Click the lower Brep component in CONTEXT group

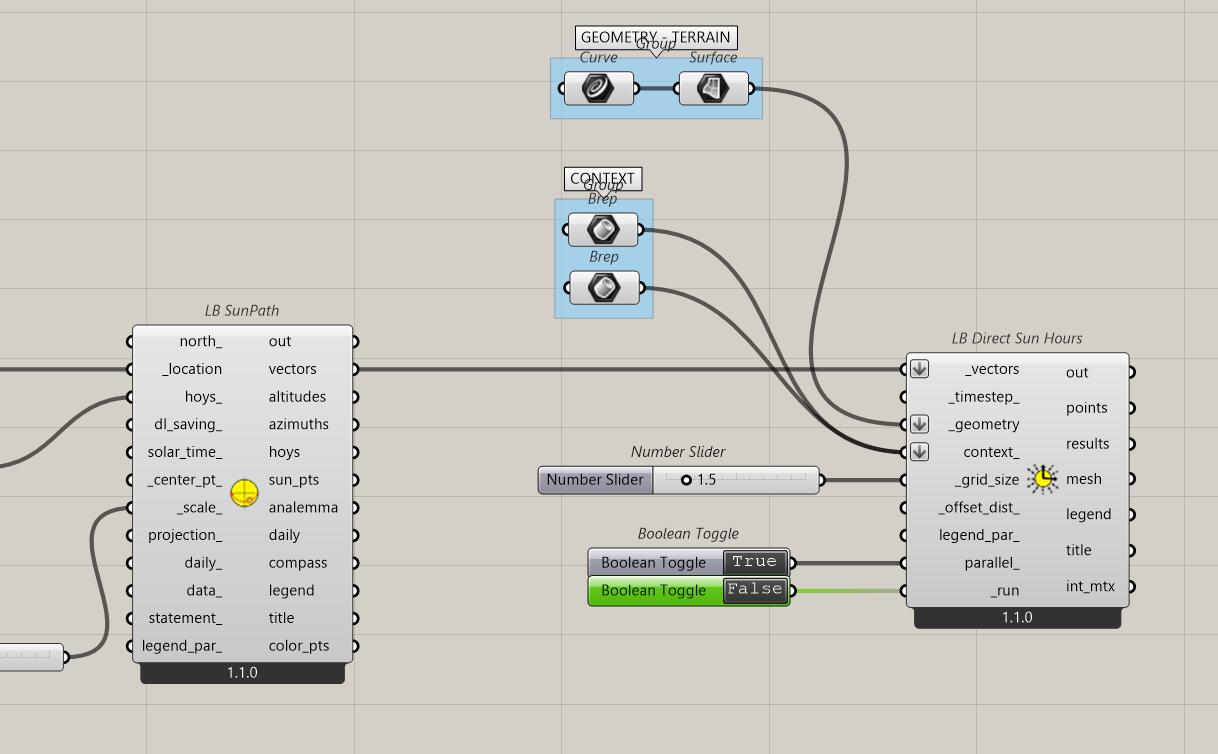click(x=603, y=289)
